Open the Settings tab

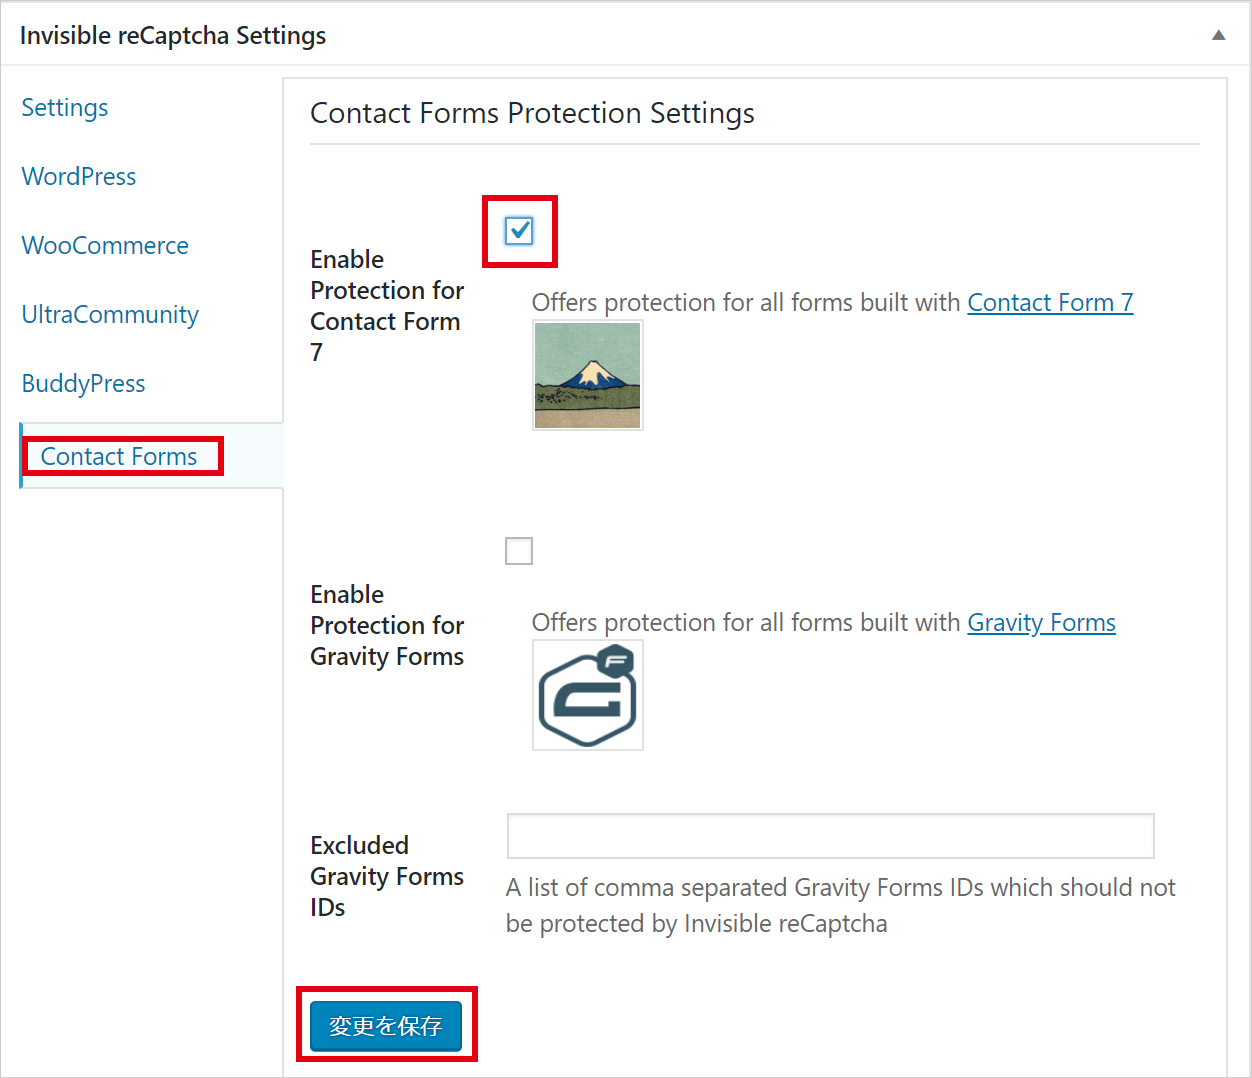[65, 108]
